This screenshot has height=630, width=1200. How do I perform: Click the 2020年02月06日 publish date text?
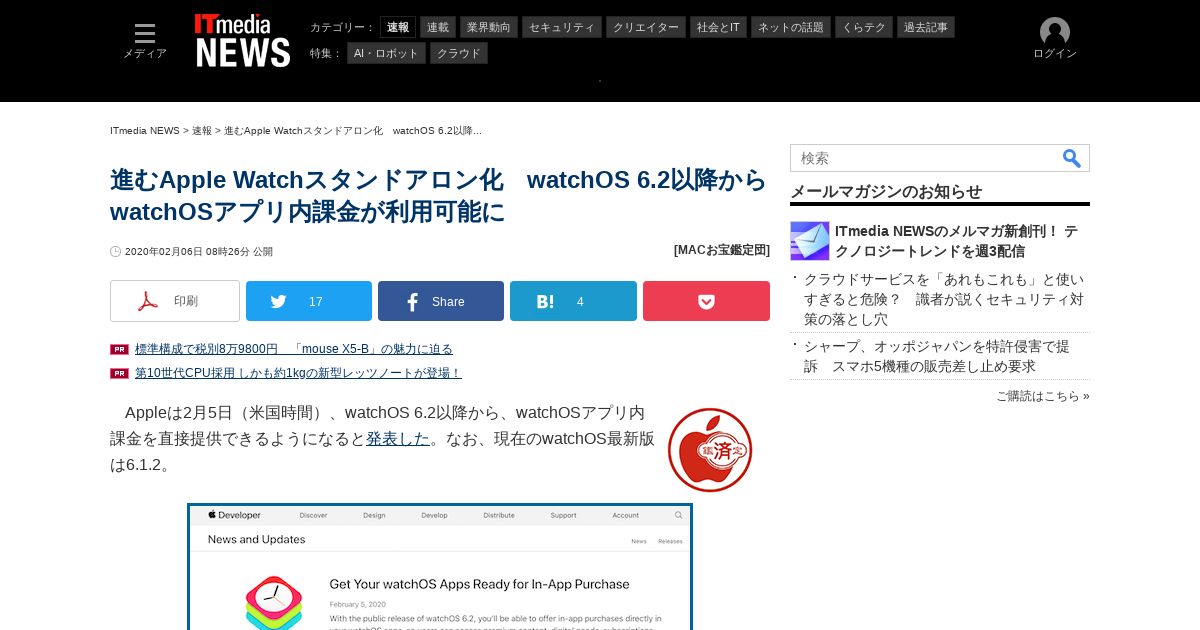[199, 252]
